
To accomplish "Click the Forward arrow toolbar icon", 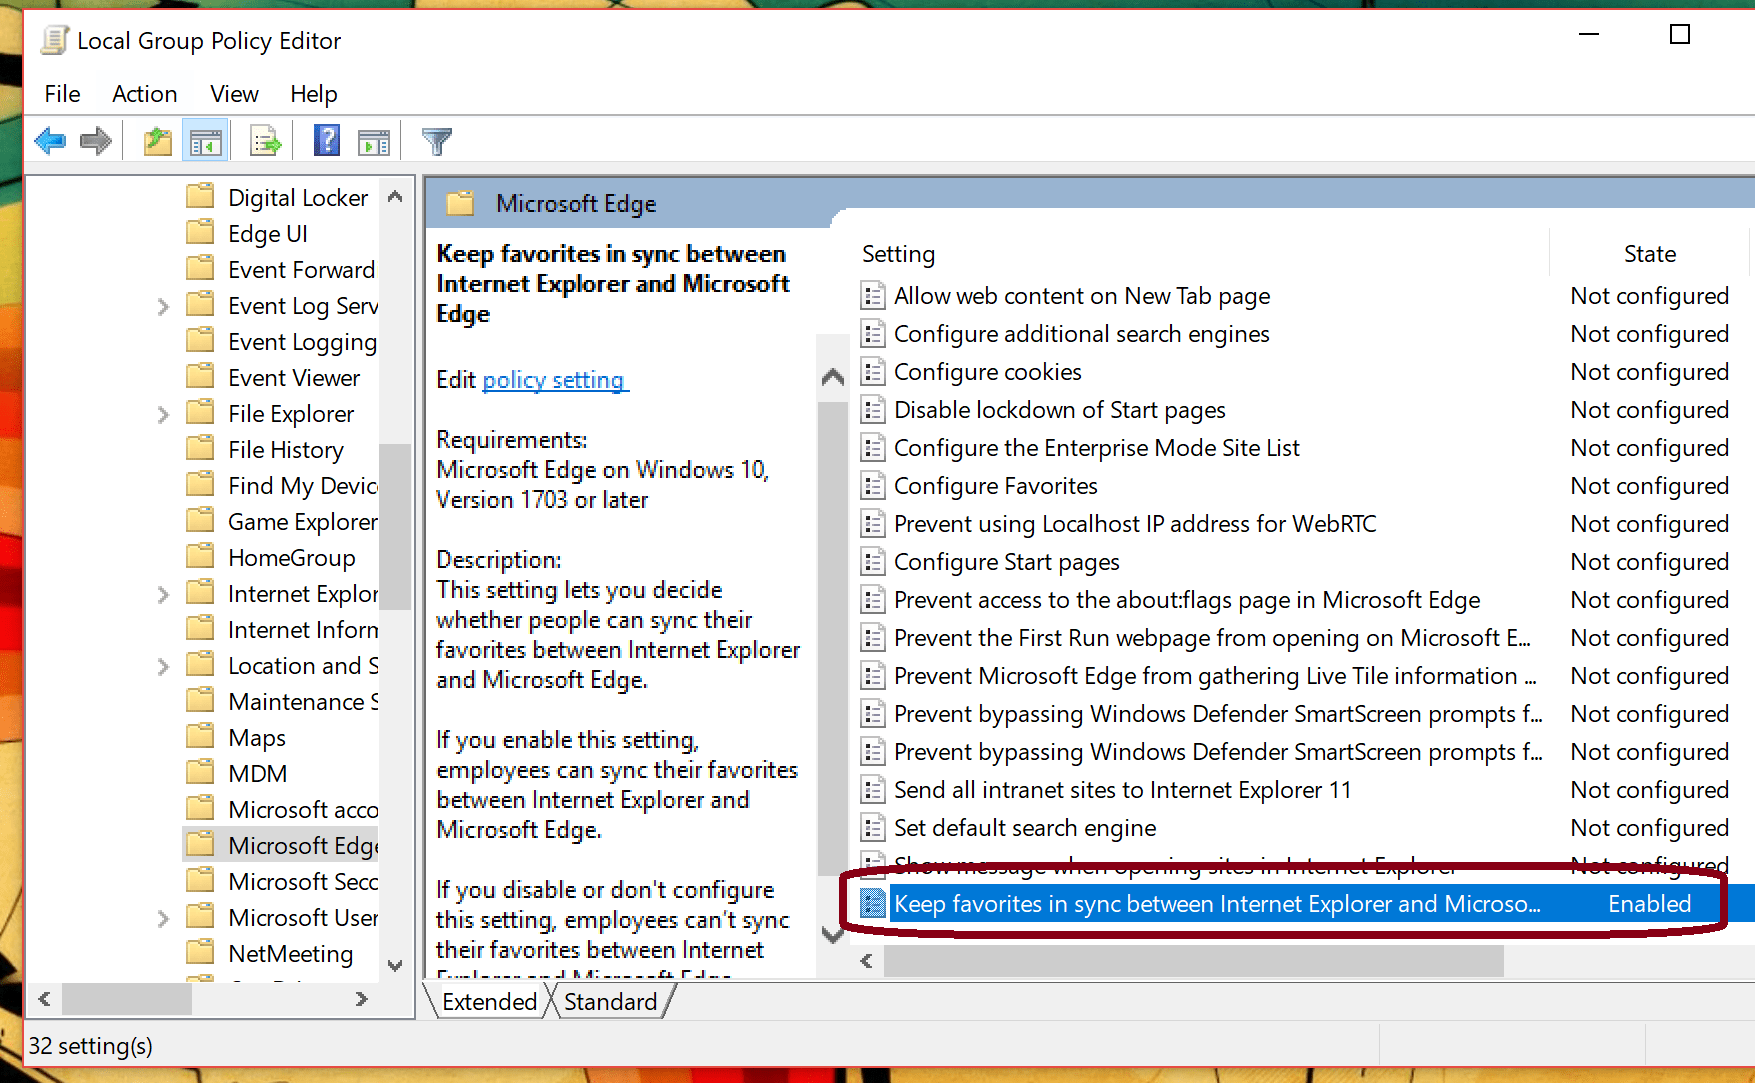I will tap(95, 141).
